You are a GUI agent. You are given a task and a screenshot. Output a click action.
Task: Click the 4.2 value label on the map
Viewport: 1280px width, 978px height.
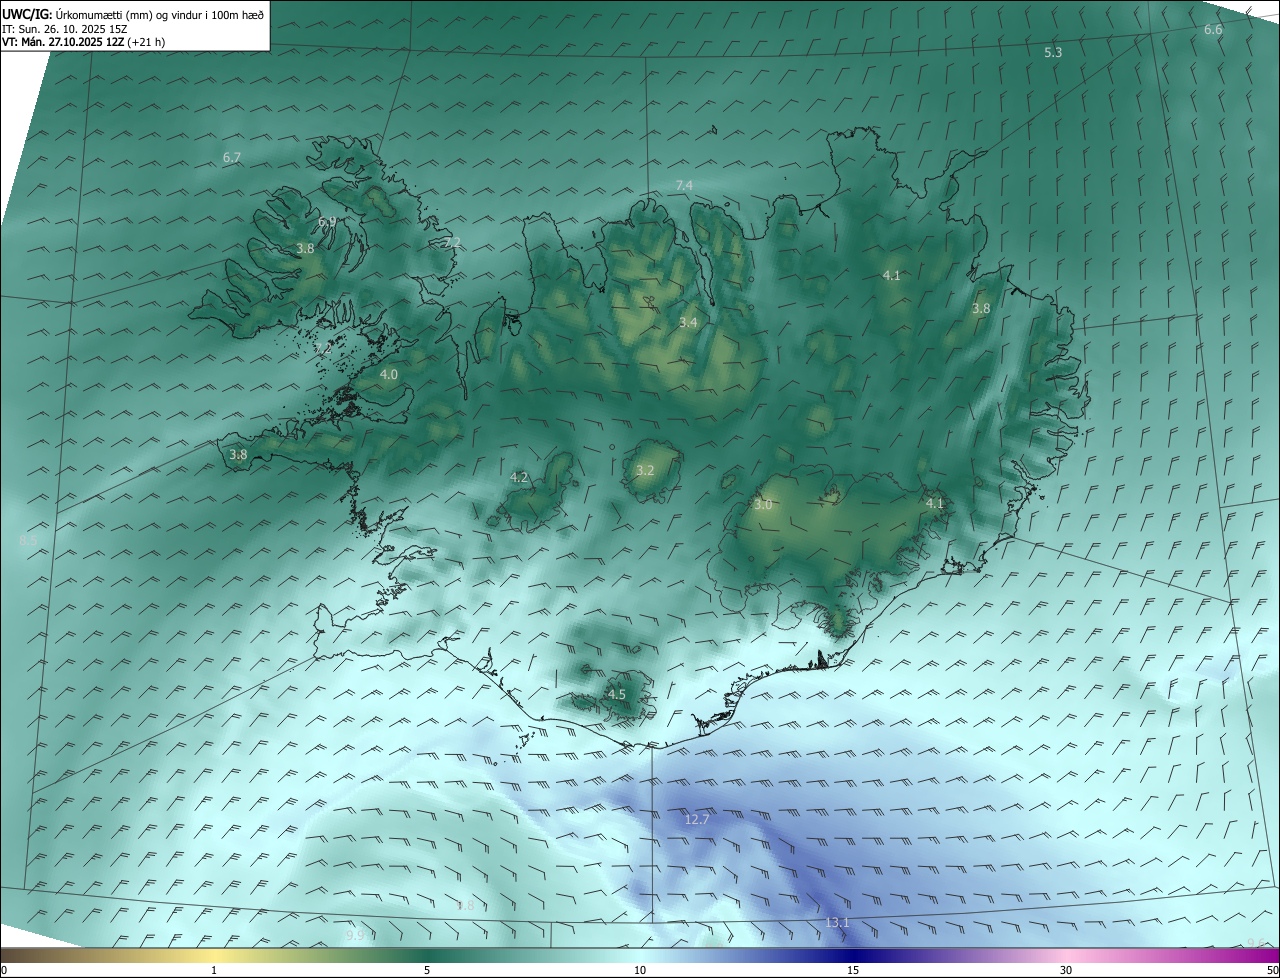click(x=519, y=478)
